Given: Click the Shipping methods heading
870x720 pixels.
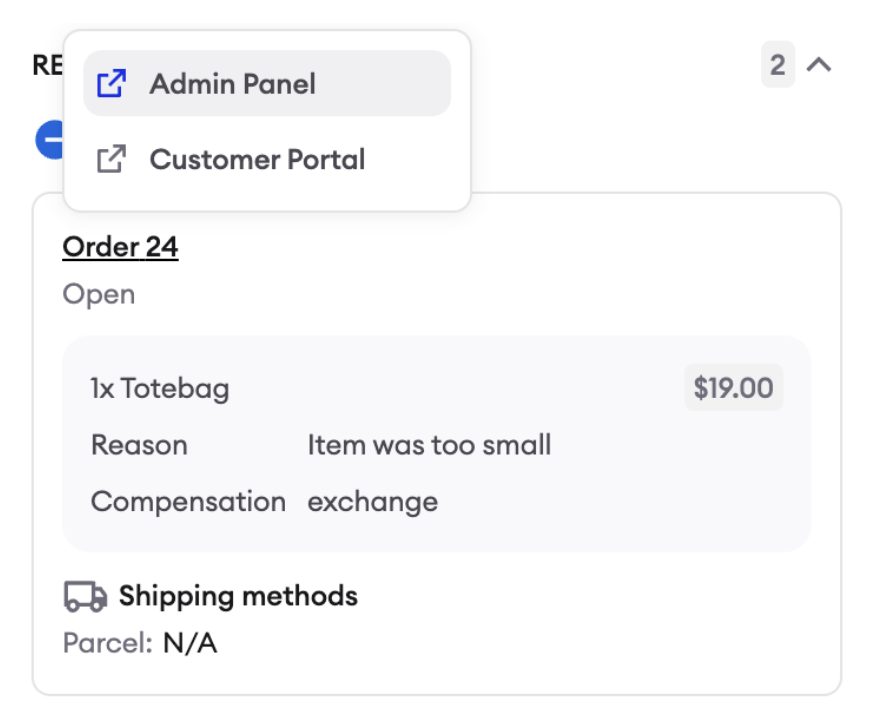Looking at the screenshot, I should (239, 596).
